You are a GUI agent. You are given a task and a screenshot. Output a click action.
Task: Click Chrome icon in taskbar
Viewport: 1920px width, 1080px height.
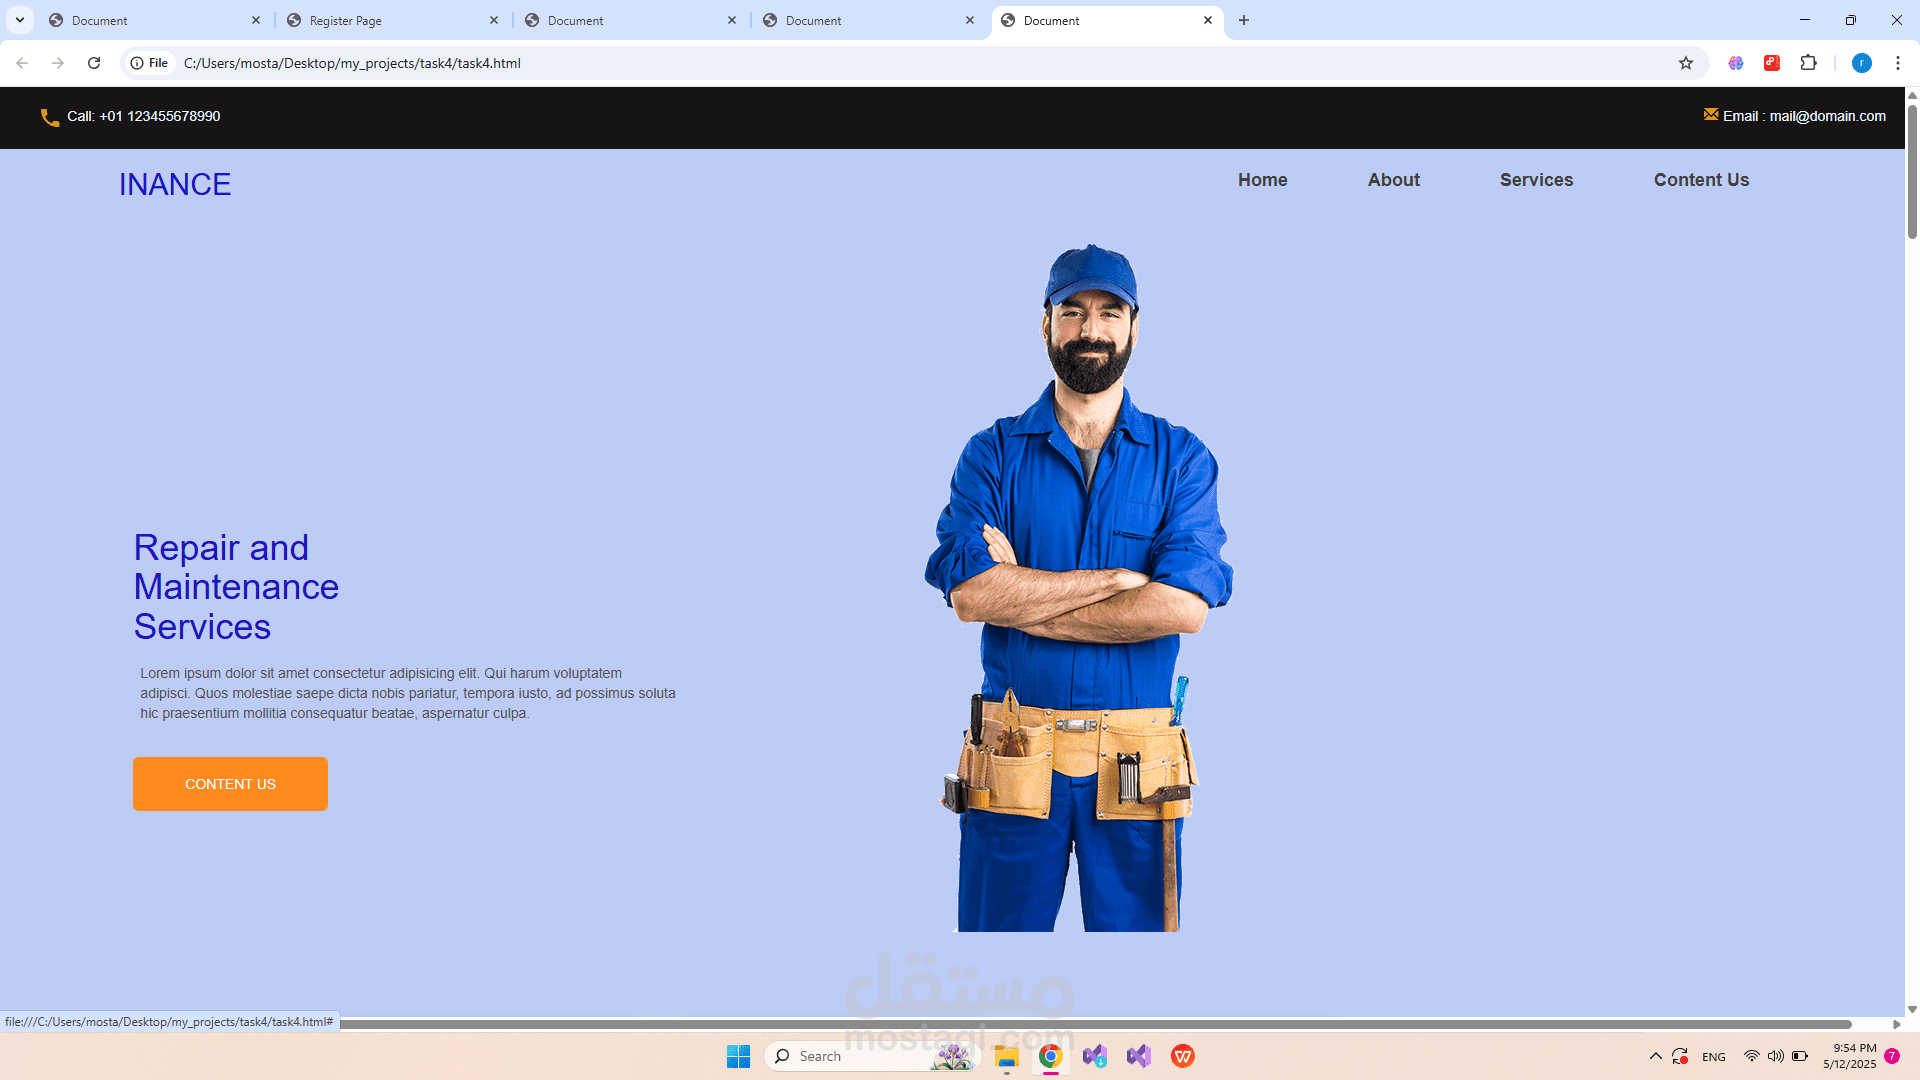click(x=1050, y=1056)
